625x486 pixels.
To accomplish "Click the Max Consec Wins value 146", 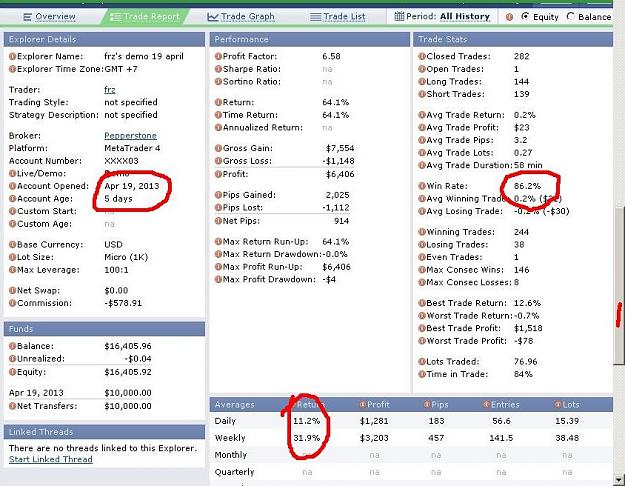I will coord(521,270).
